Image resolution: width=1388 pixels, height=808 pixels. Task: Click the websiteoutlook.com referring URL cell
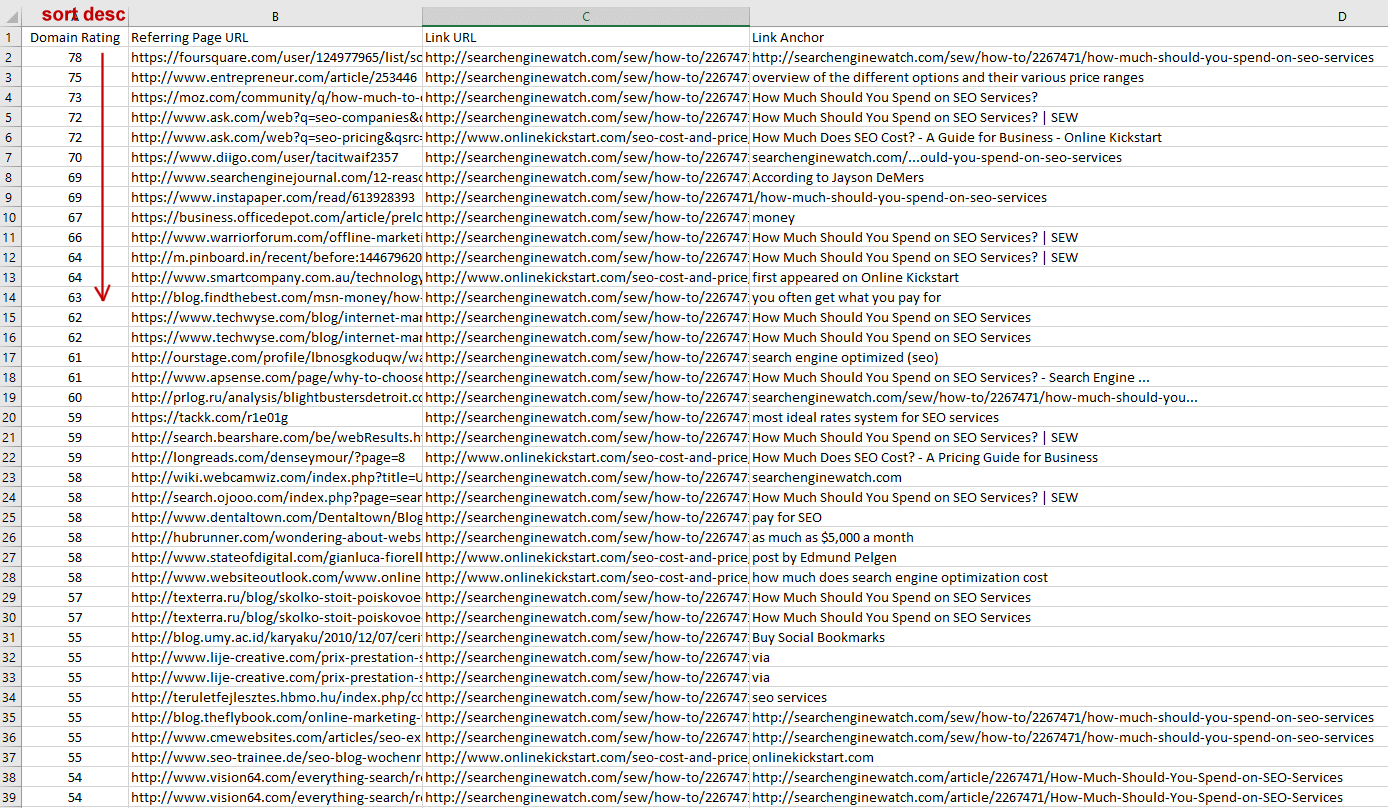[x=275, y=577]
